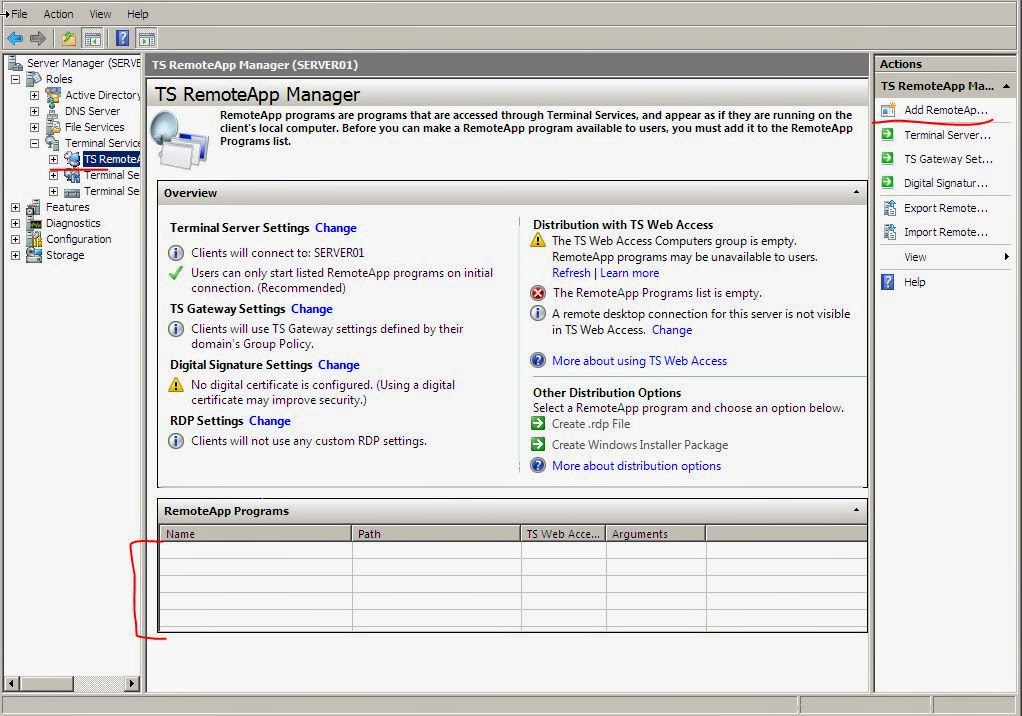Toggle the Show/Hide Console Tree icon
This screenshot has height=716, width=1022.
click(x=93, y=38)
